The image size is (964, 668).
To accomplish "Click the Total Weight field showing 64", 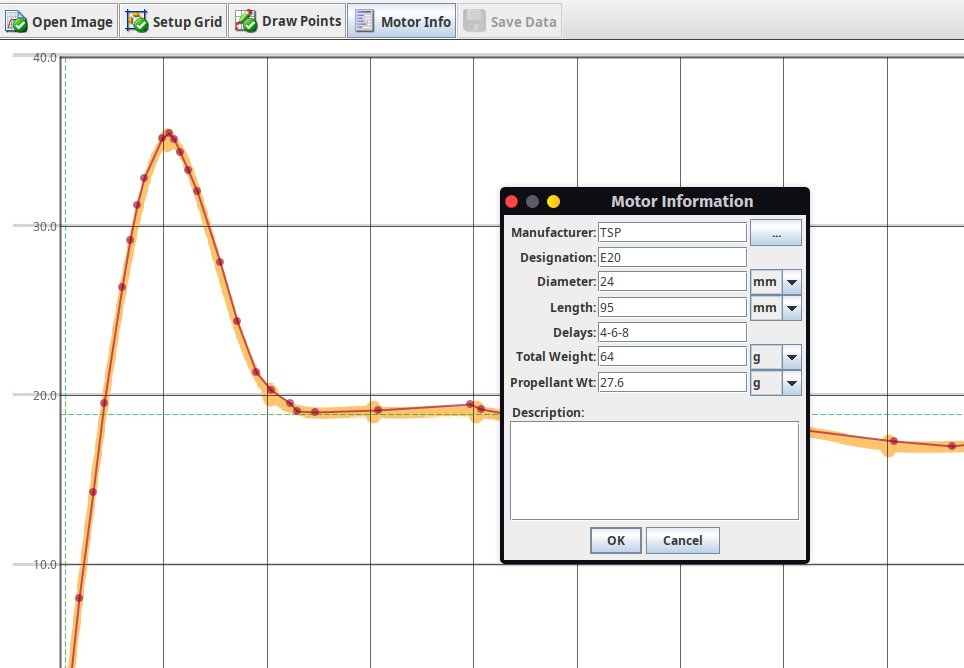I will [x=672, y=356].
